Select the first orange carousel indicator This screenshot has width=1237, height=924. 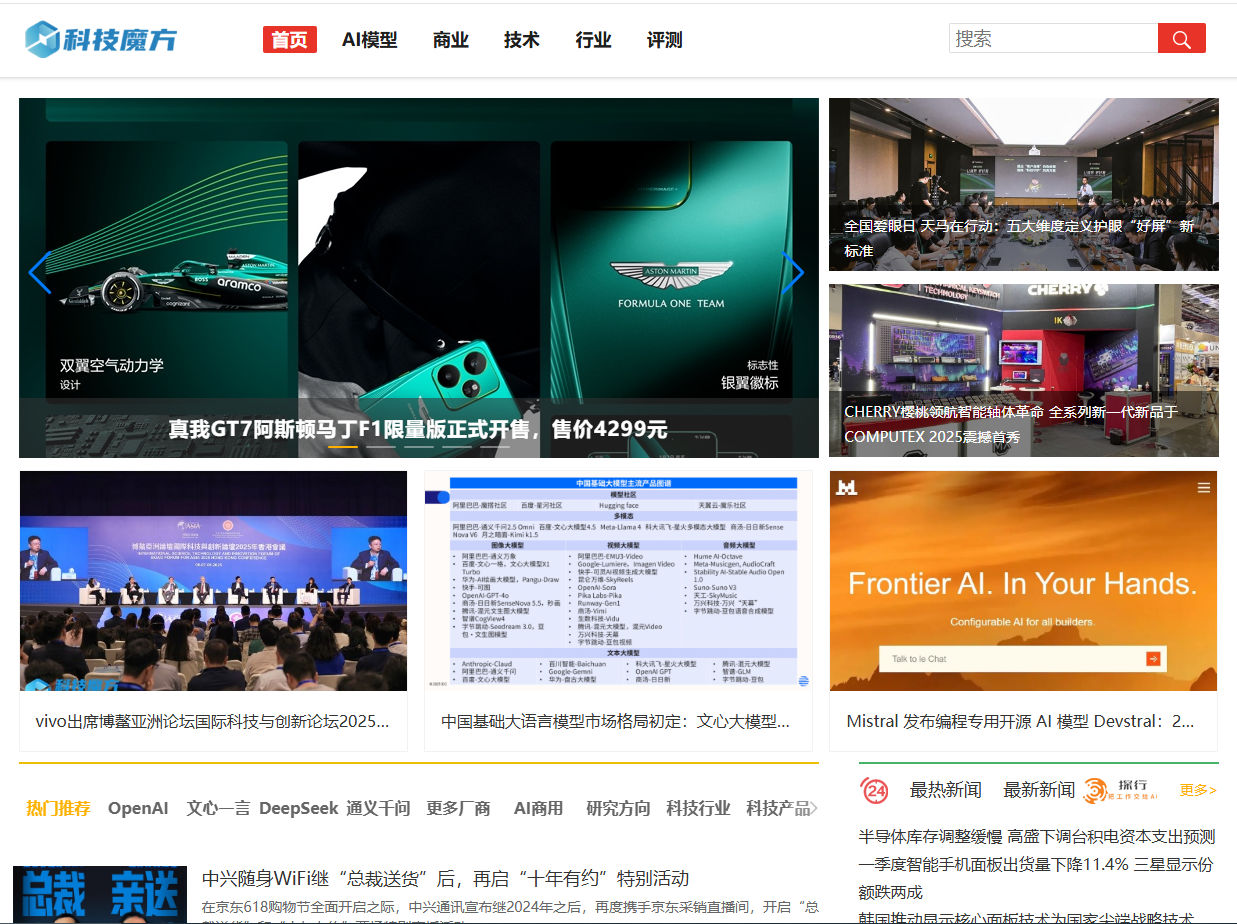coord(343,447)
